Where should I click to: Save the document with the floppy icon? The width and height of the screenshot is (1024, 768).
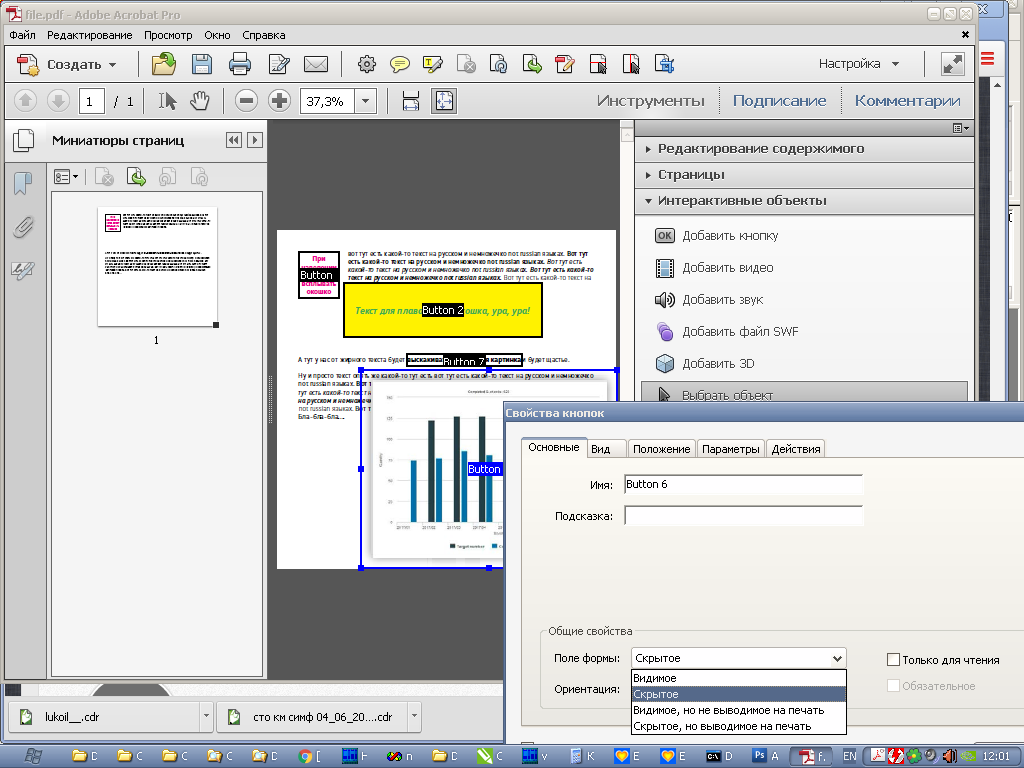pos(202,64)
